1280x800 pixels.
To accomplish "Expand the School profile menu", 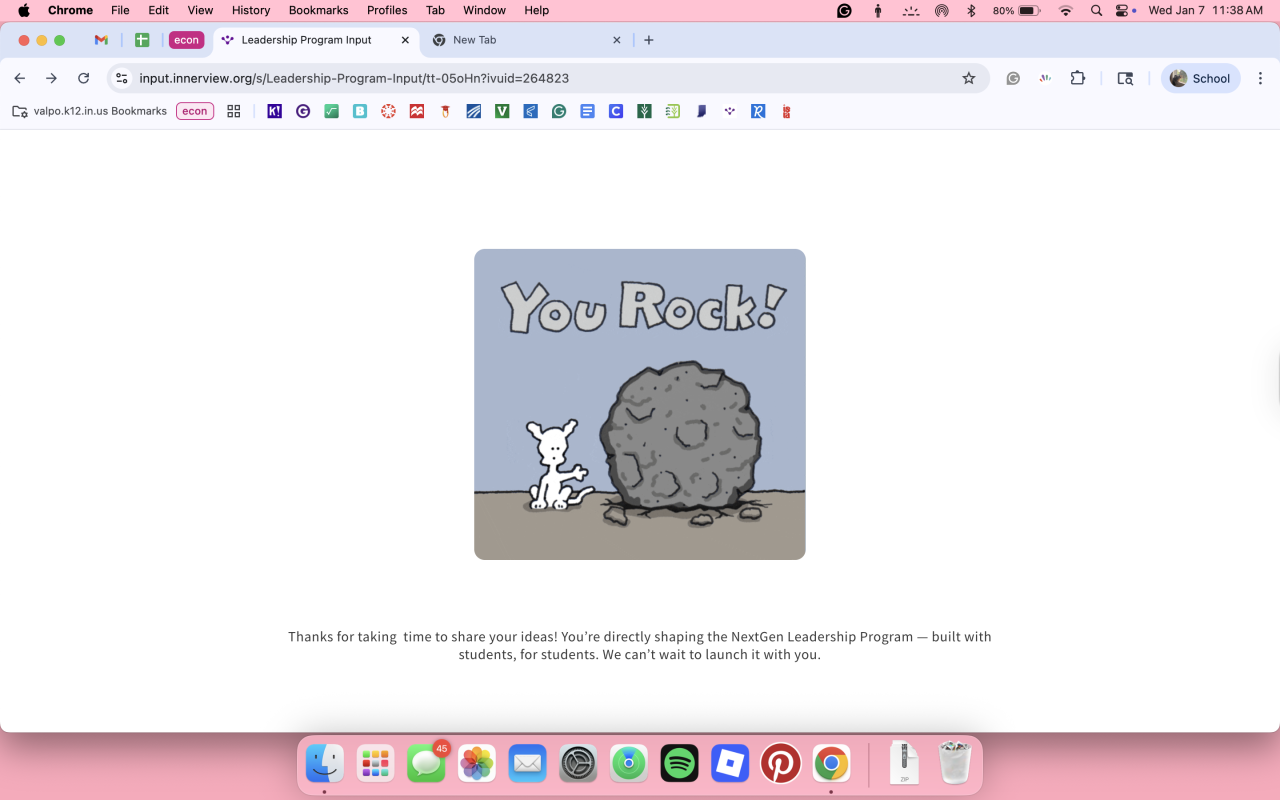I will pos(1200,78).
